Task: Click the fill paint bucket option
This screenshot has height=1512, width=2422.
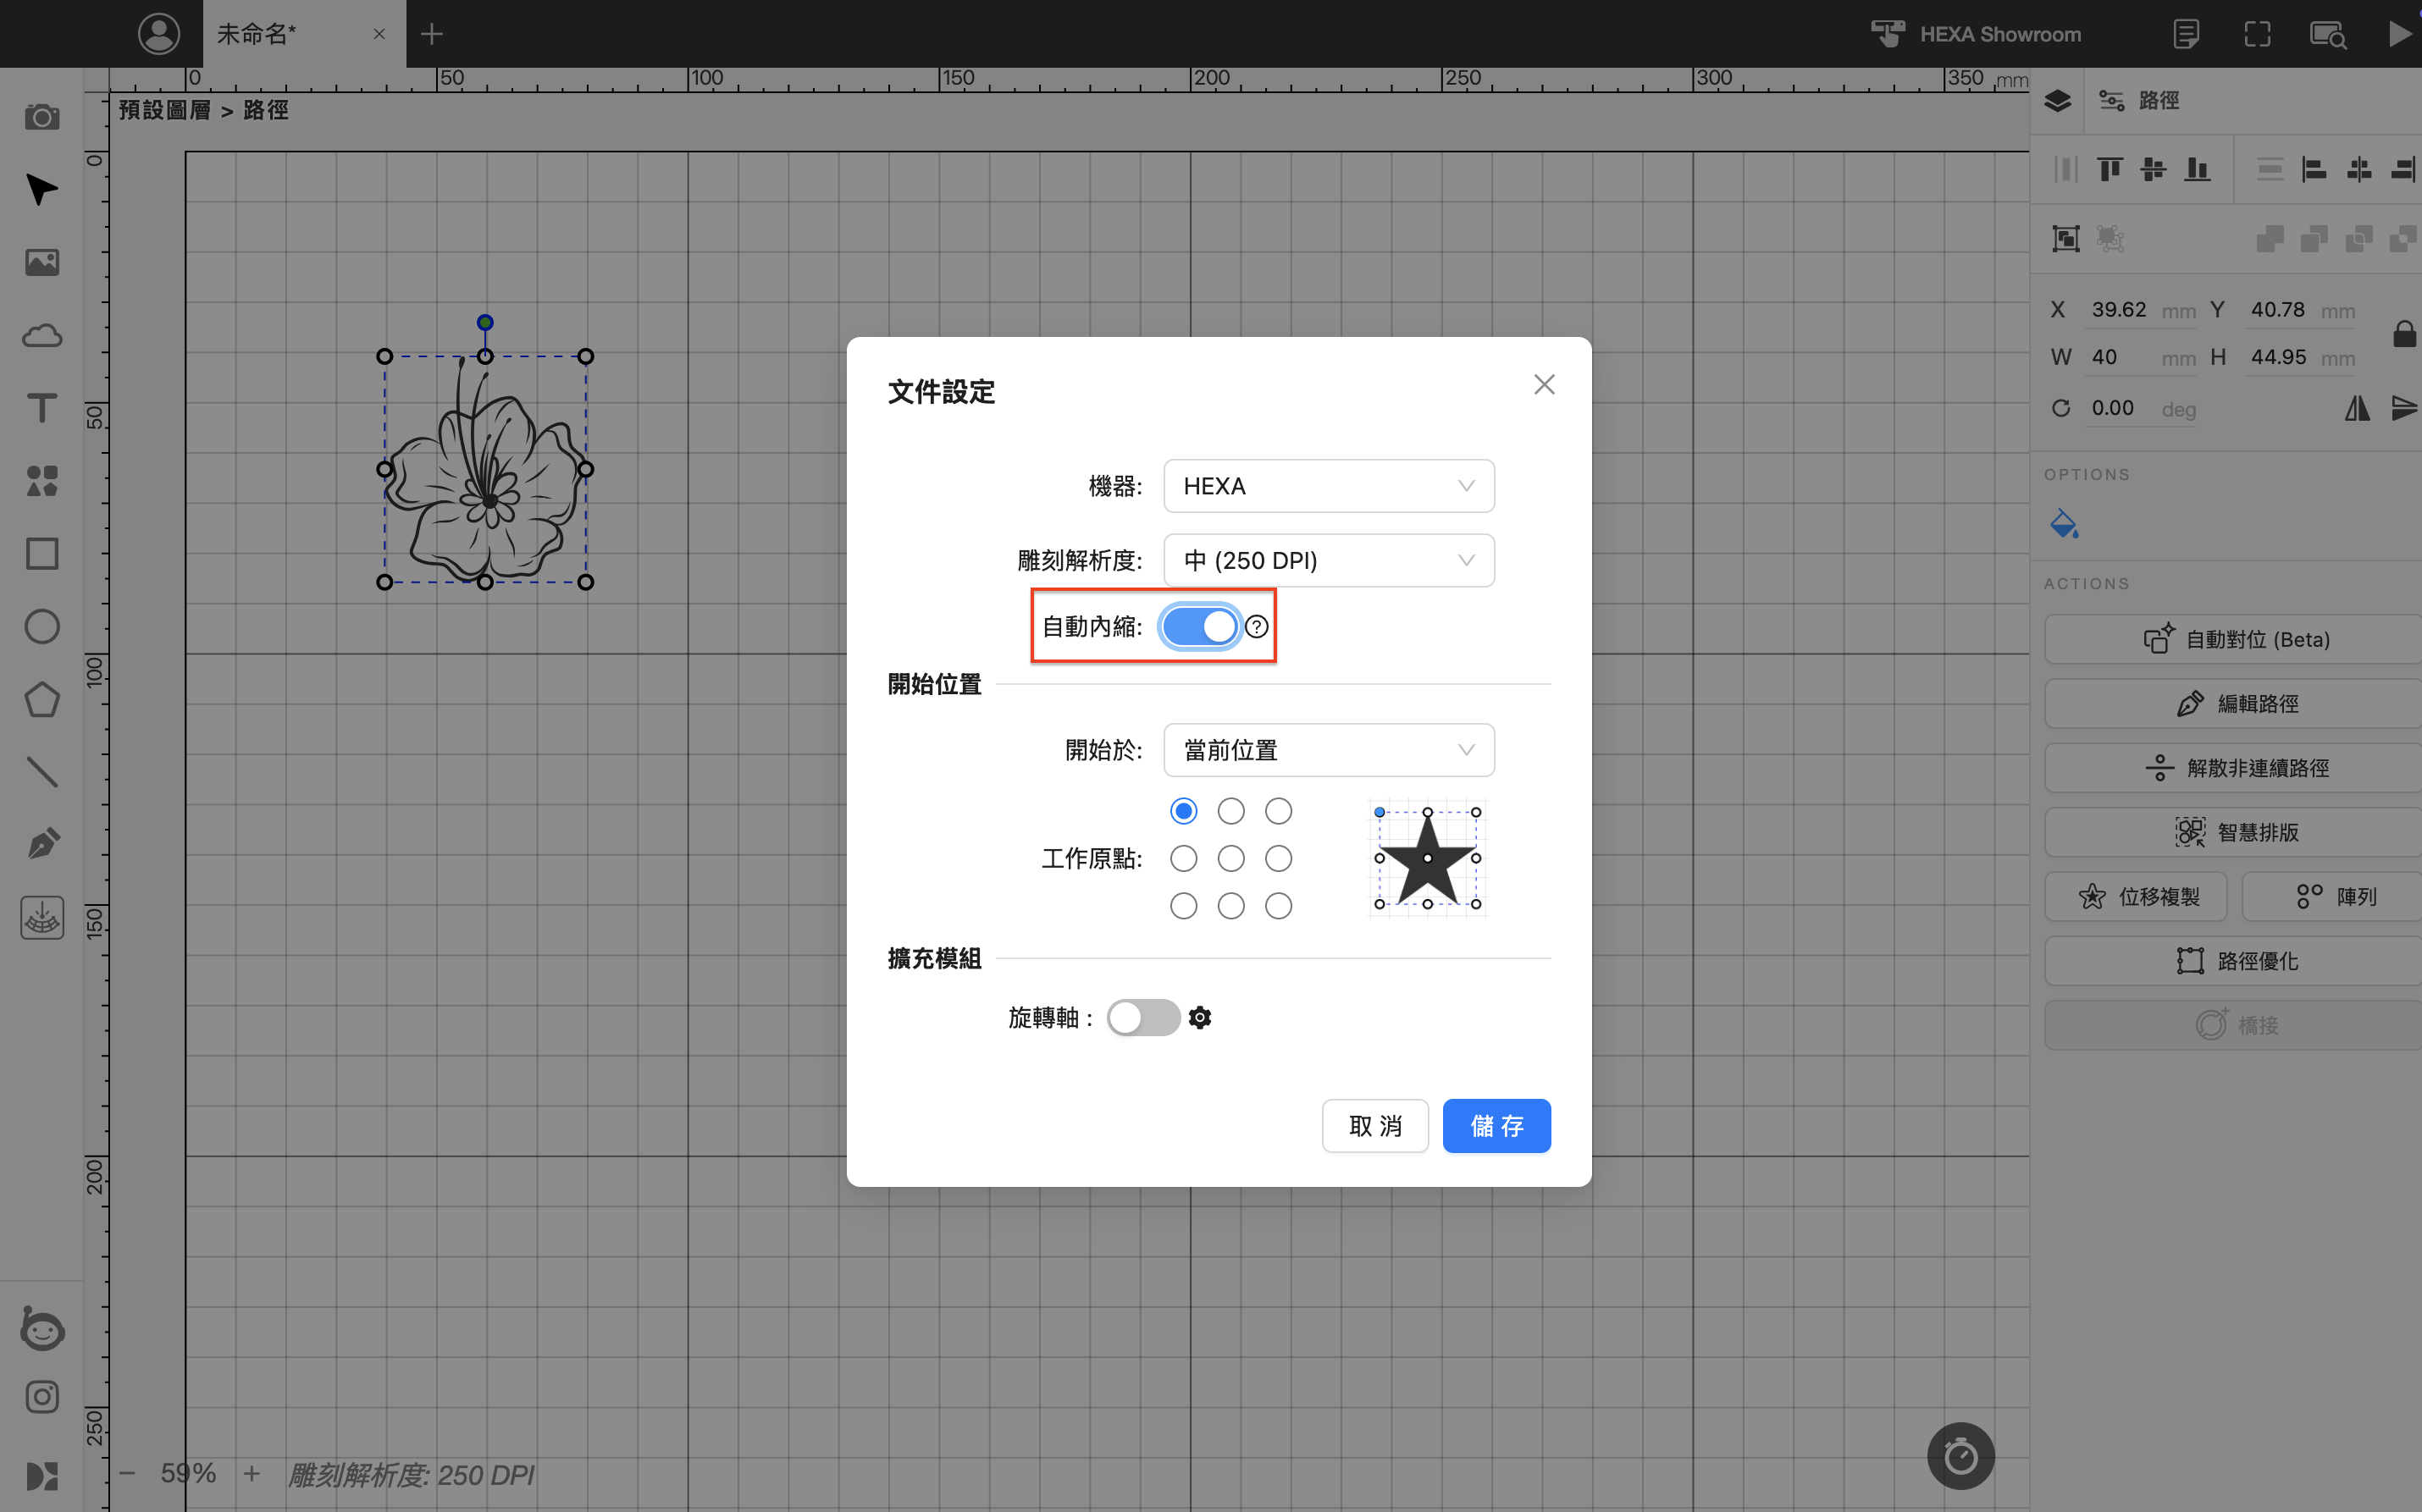Action: [2063, 523]
